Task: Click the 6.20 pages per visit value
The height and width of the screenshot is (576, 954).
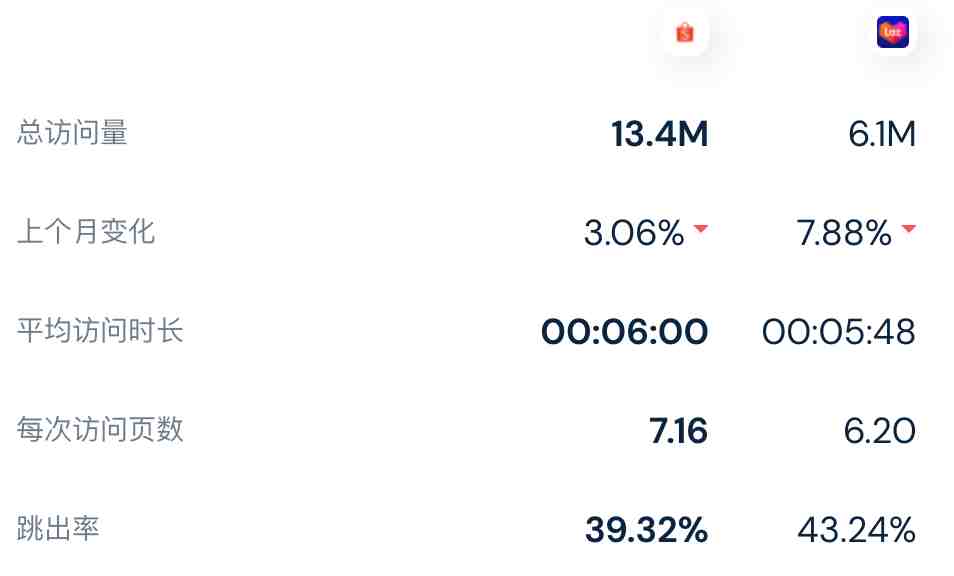Action: click(880, 431)
